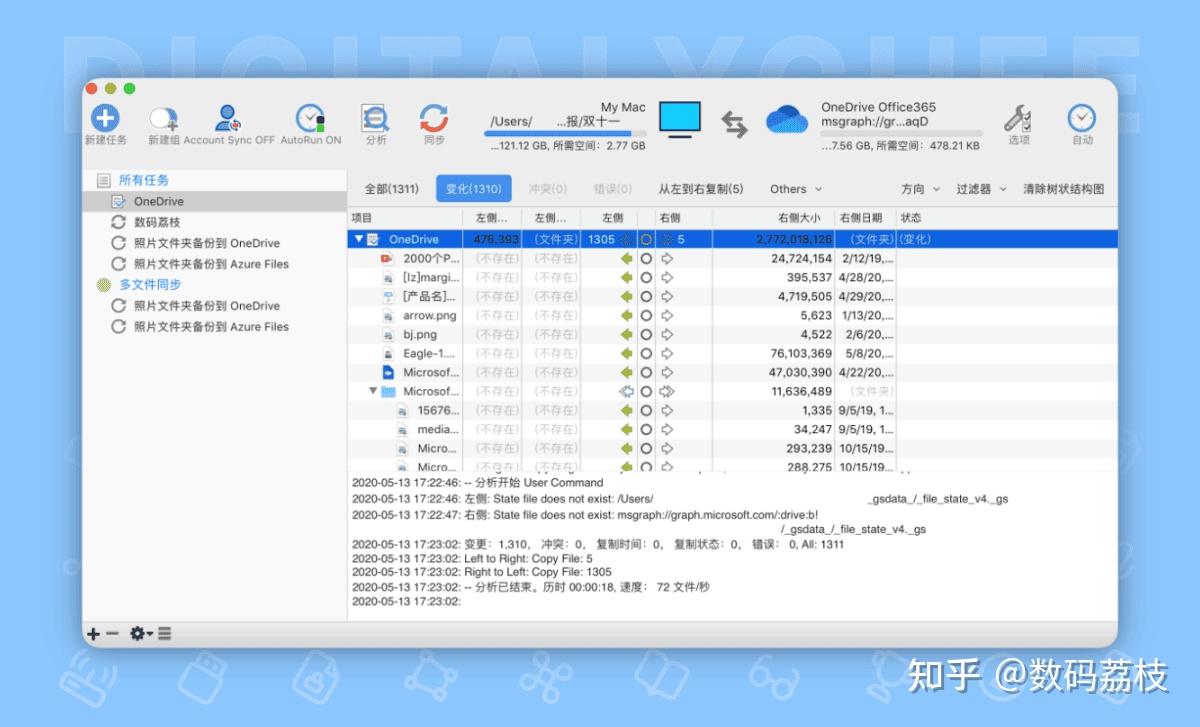This screenshot has width=1200, height=727.
Task: Click the 右侧日期 column header
Action: pyautogui.click(x=865, y=218)
